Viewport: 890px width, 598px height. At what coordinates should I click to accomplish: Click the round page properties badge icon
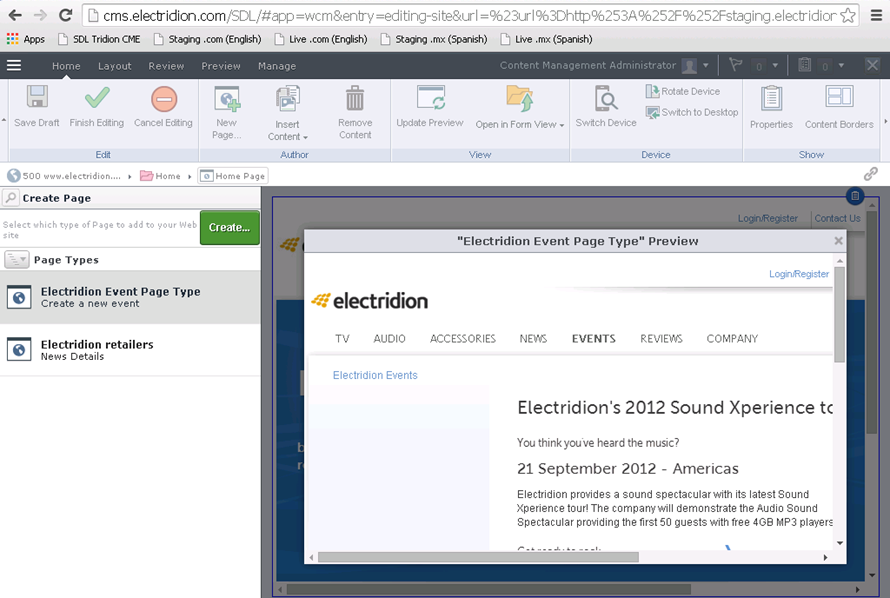click(x=855, y=196)
